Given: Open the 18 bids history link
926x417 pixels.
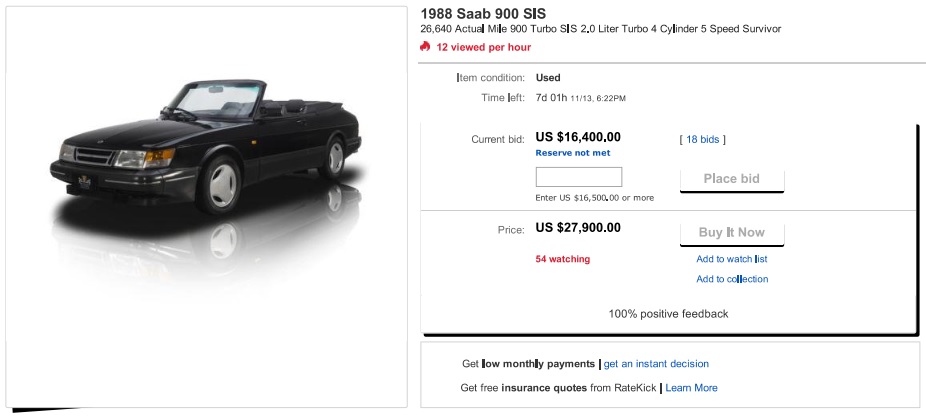Looking at the screenshot, I should (703, 140).
